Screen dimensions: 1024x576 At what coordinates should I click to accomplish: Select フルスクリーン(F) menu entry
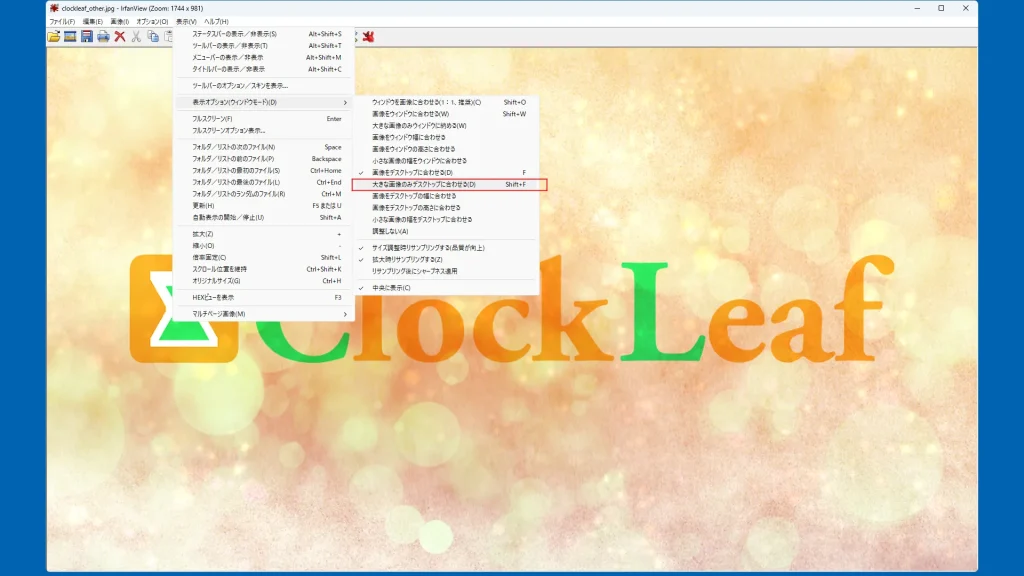pyautogui.click(x=264, y=119)
